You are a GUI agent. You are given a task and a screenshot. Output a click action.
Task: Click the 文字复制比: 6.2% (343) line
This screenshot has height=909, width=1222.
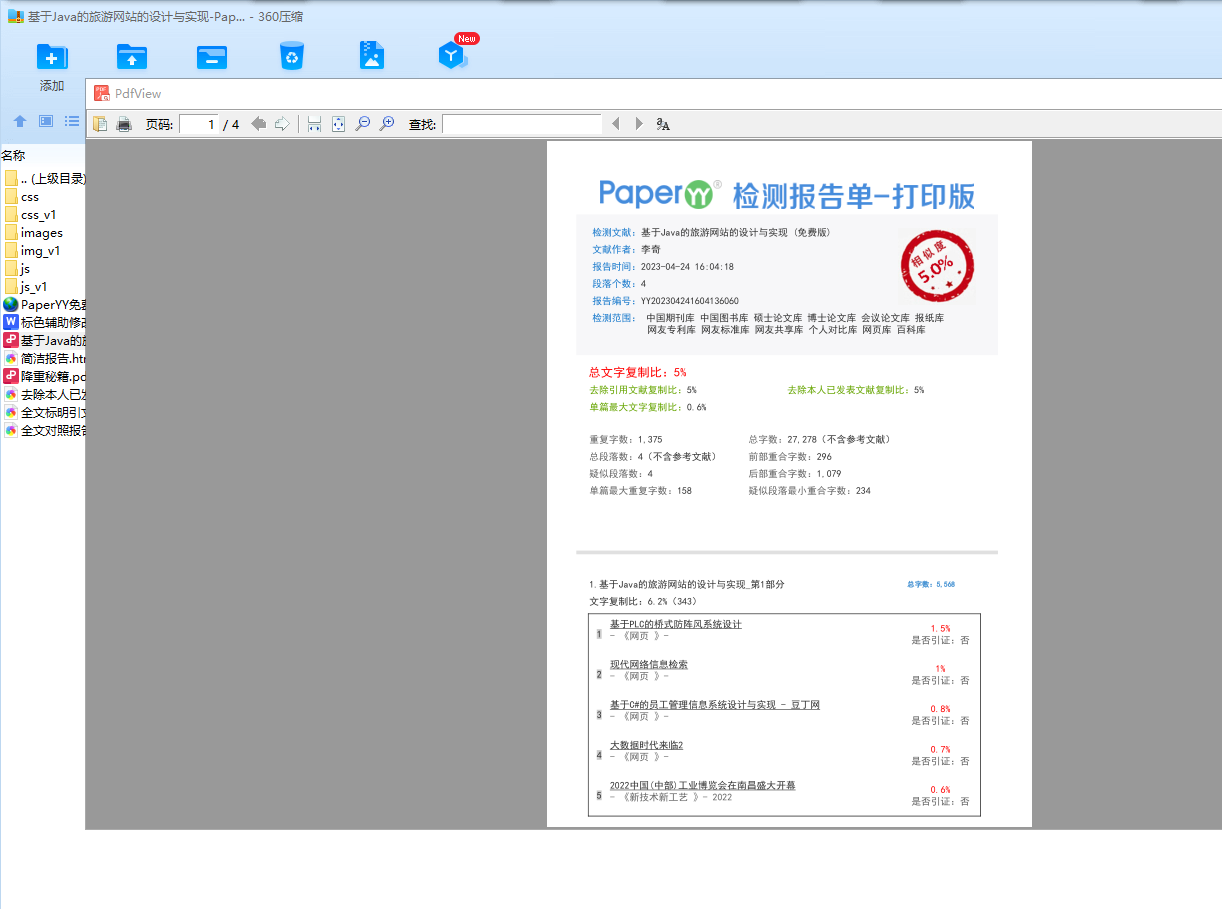(x=643, y=602)
